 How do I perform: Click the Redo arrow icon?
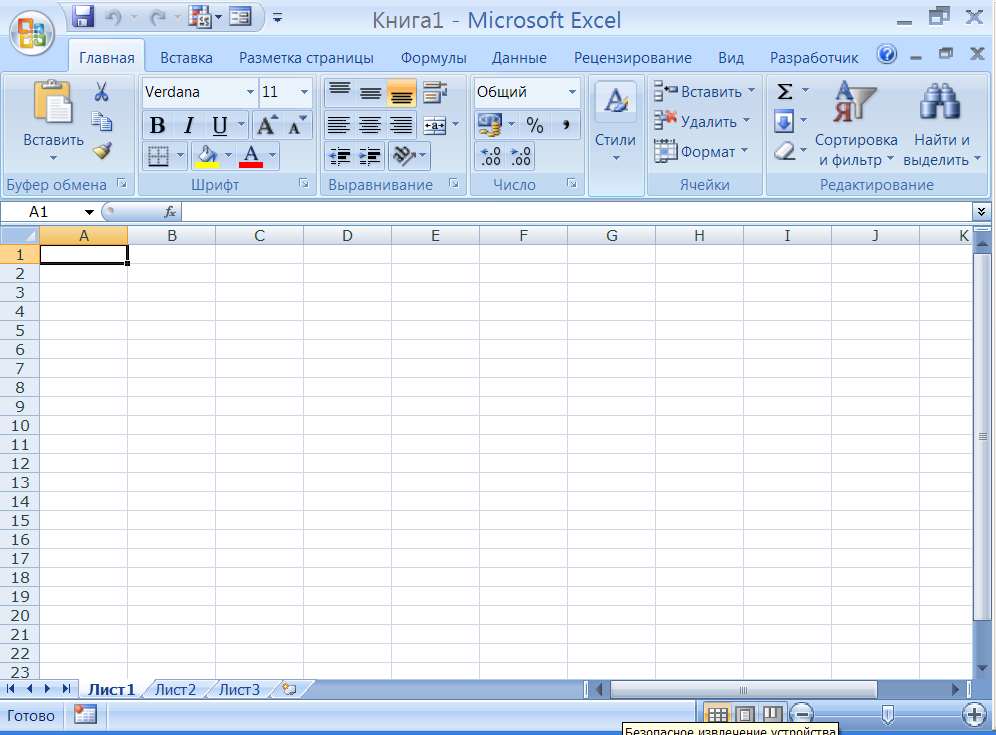158,18
